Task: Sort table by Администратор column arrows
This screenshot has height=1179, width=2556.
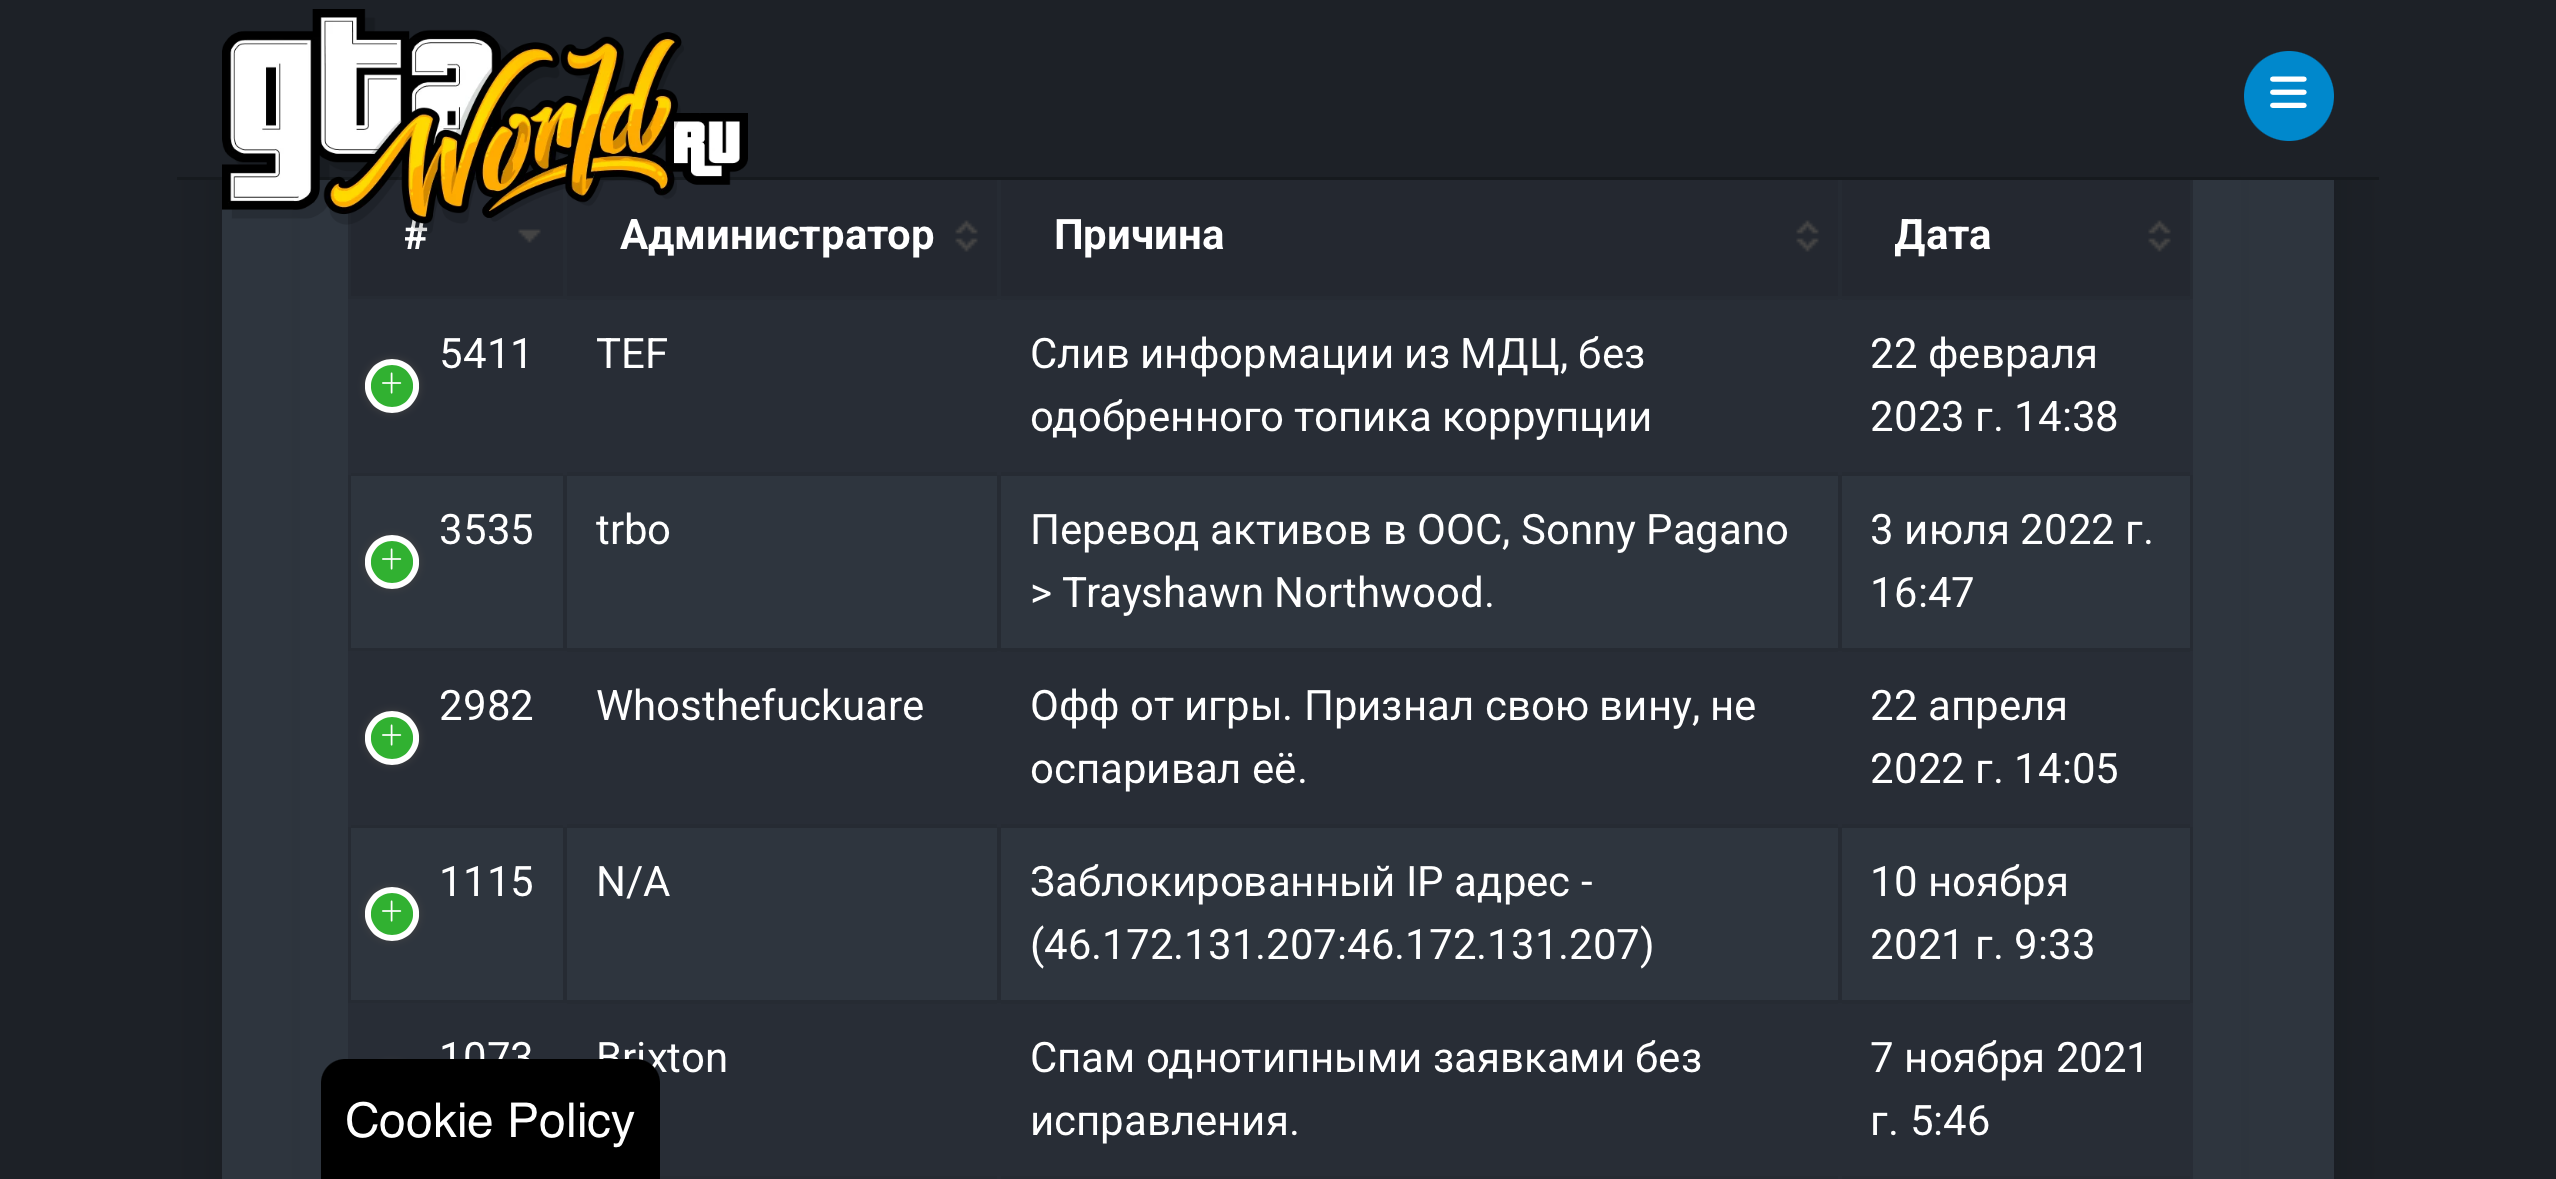Action: tap(966, 236)
